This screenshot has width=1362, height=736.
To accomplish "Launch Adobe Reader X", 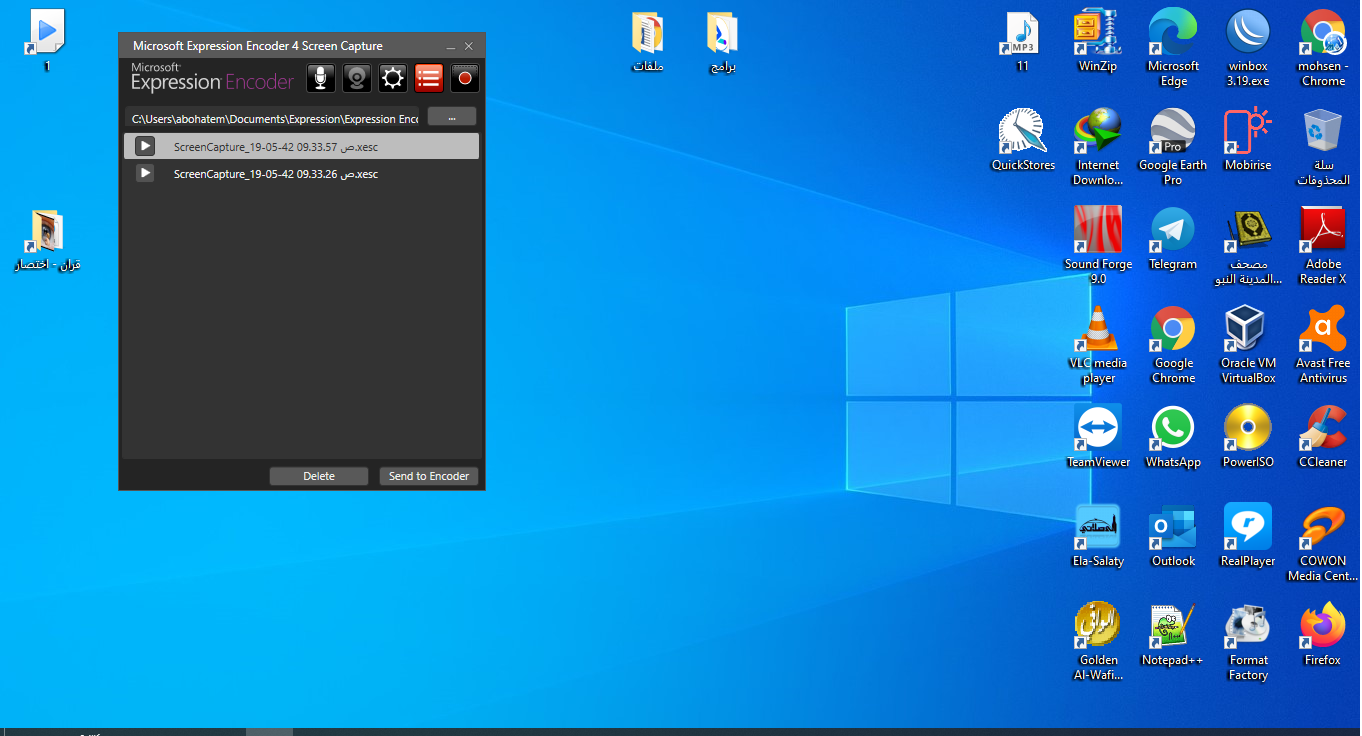I will (1323, 245).
